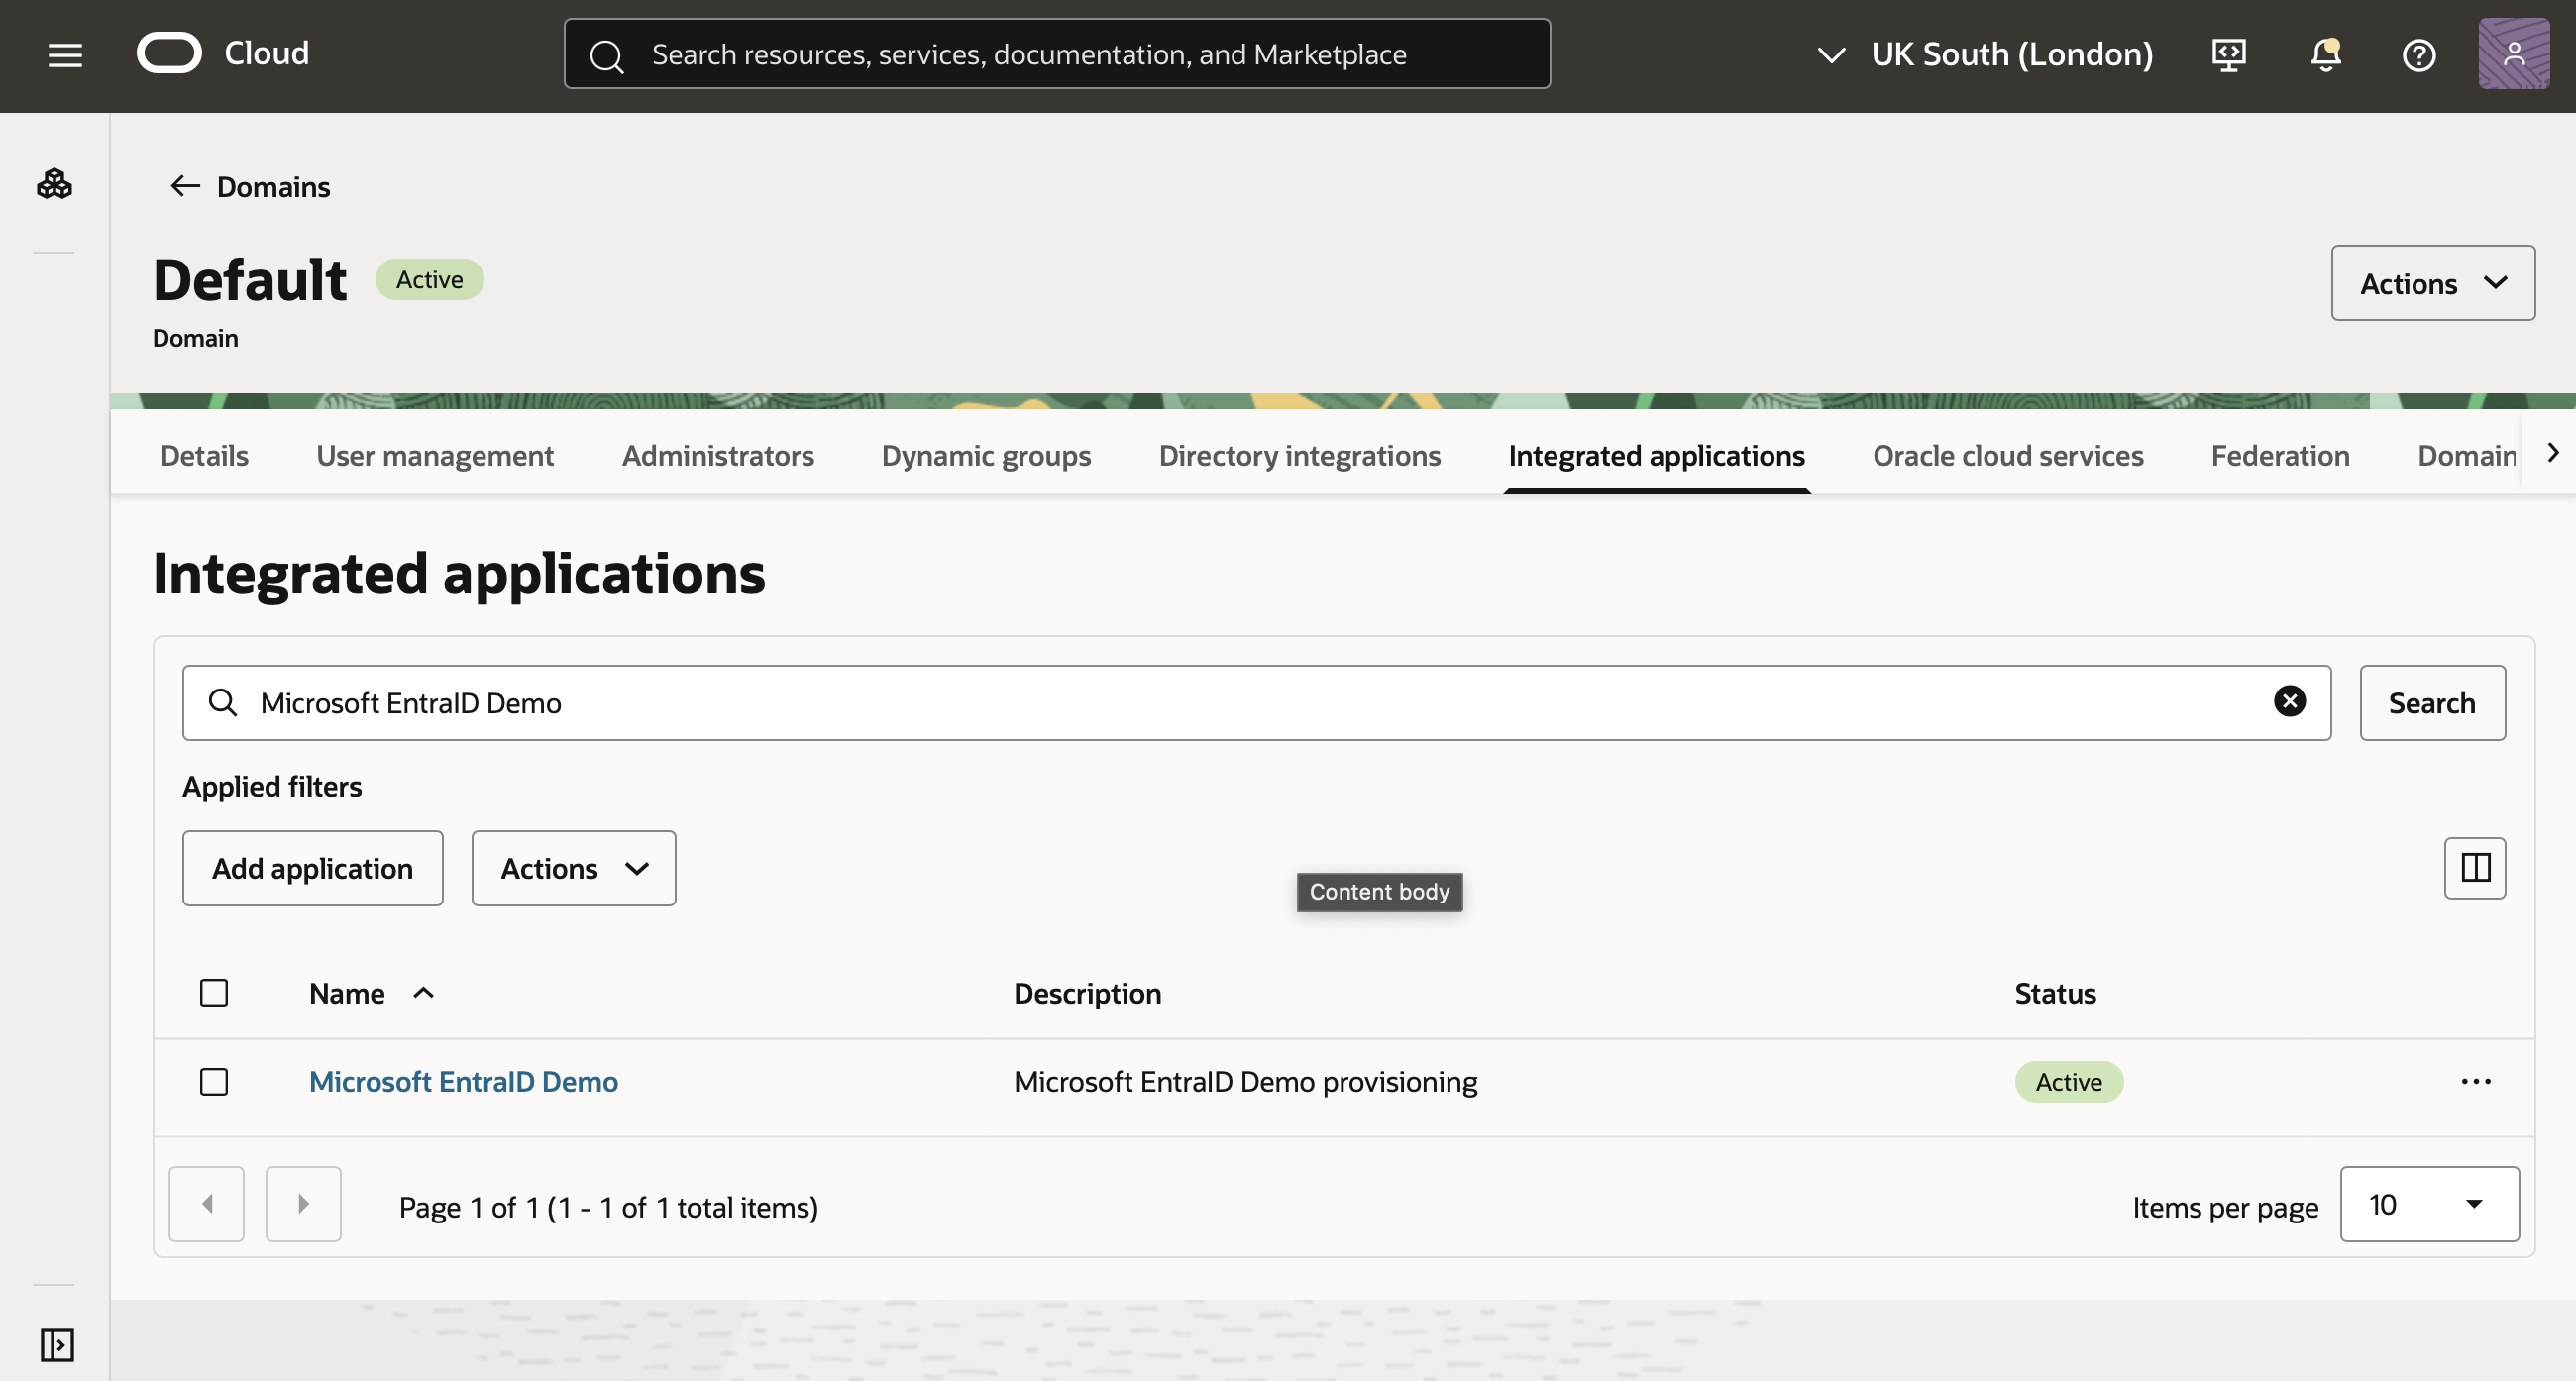Viewport: 2576px width, 1381px height.
Task: Open the column display preferences icon
Action: point(2475,868)
